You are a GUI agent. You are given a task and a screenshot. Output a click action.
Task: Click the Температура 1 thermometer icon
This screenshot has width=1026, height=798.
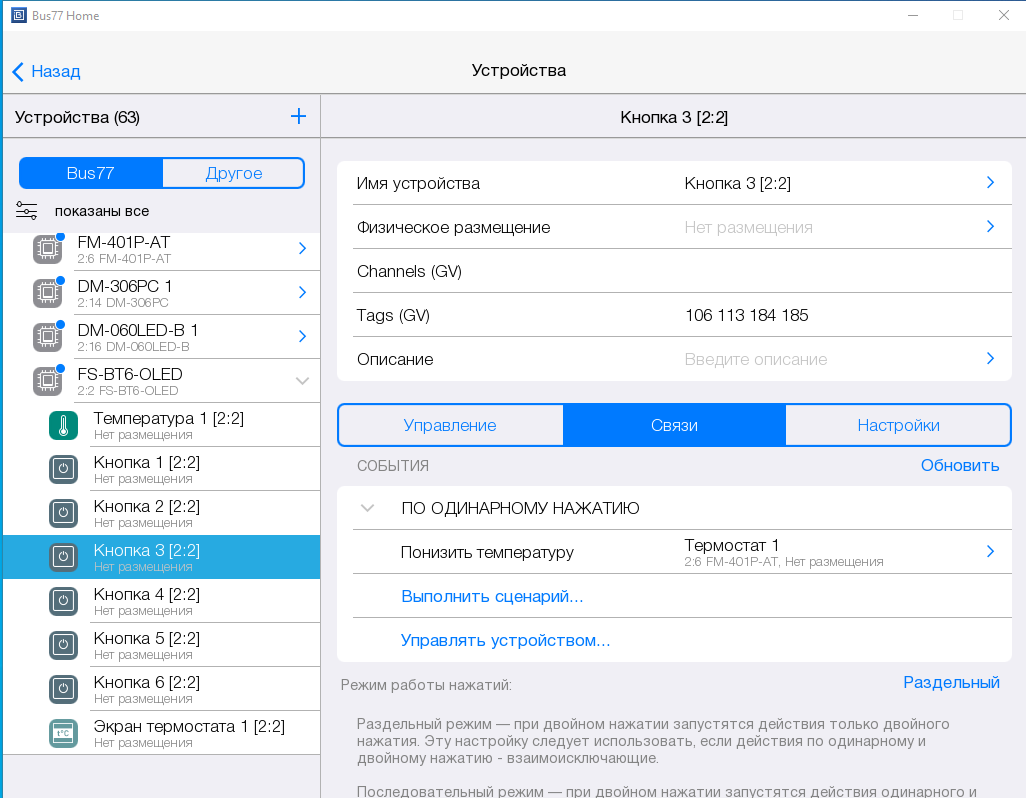pos(63,425)
